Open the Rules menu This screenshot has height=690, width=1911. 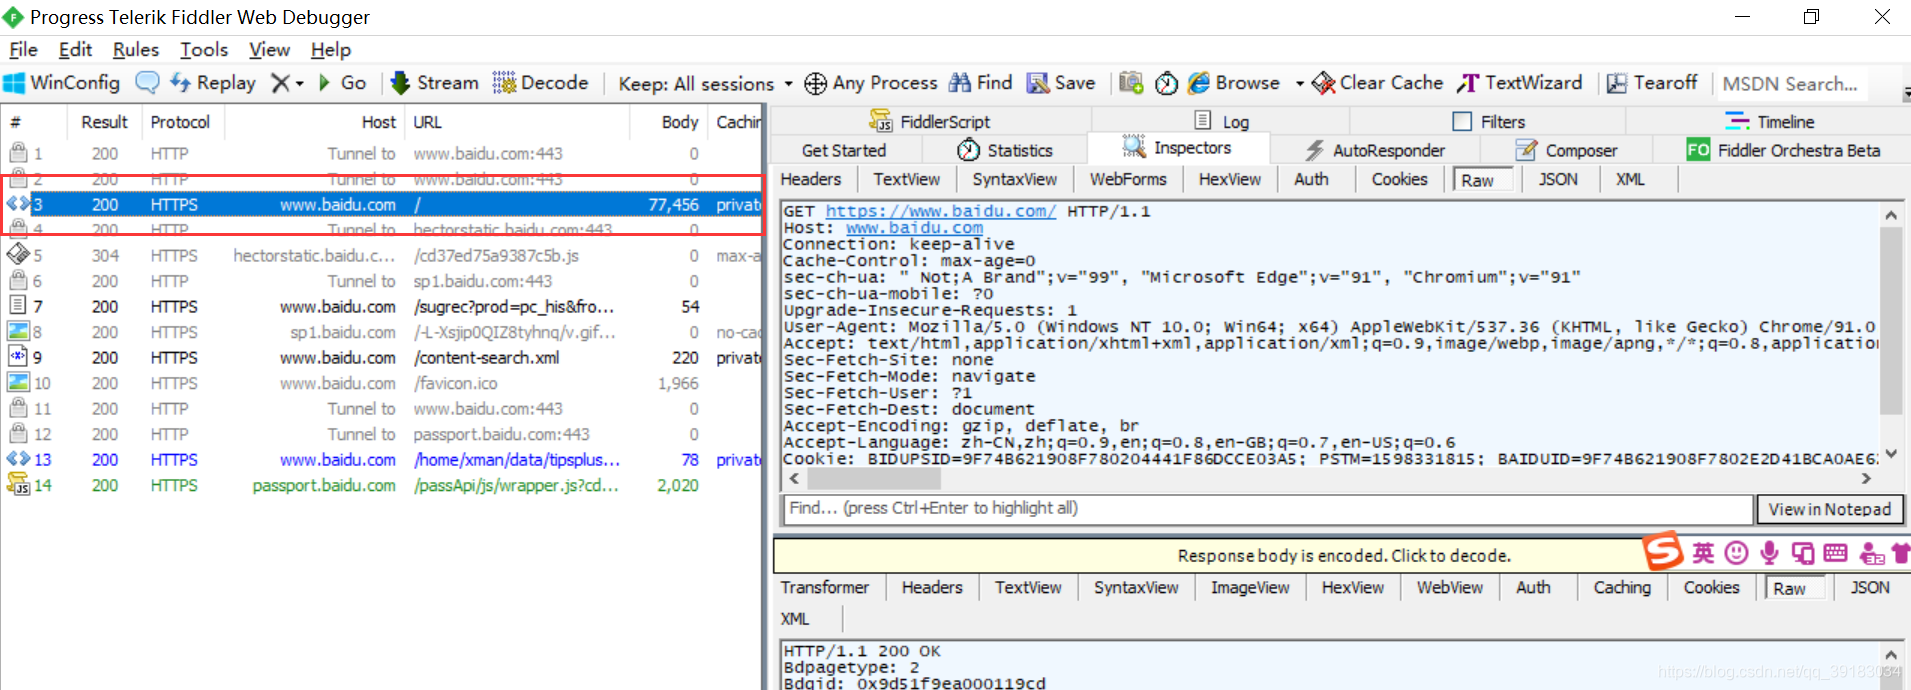coord(136,50)
